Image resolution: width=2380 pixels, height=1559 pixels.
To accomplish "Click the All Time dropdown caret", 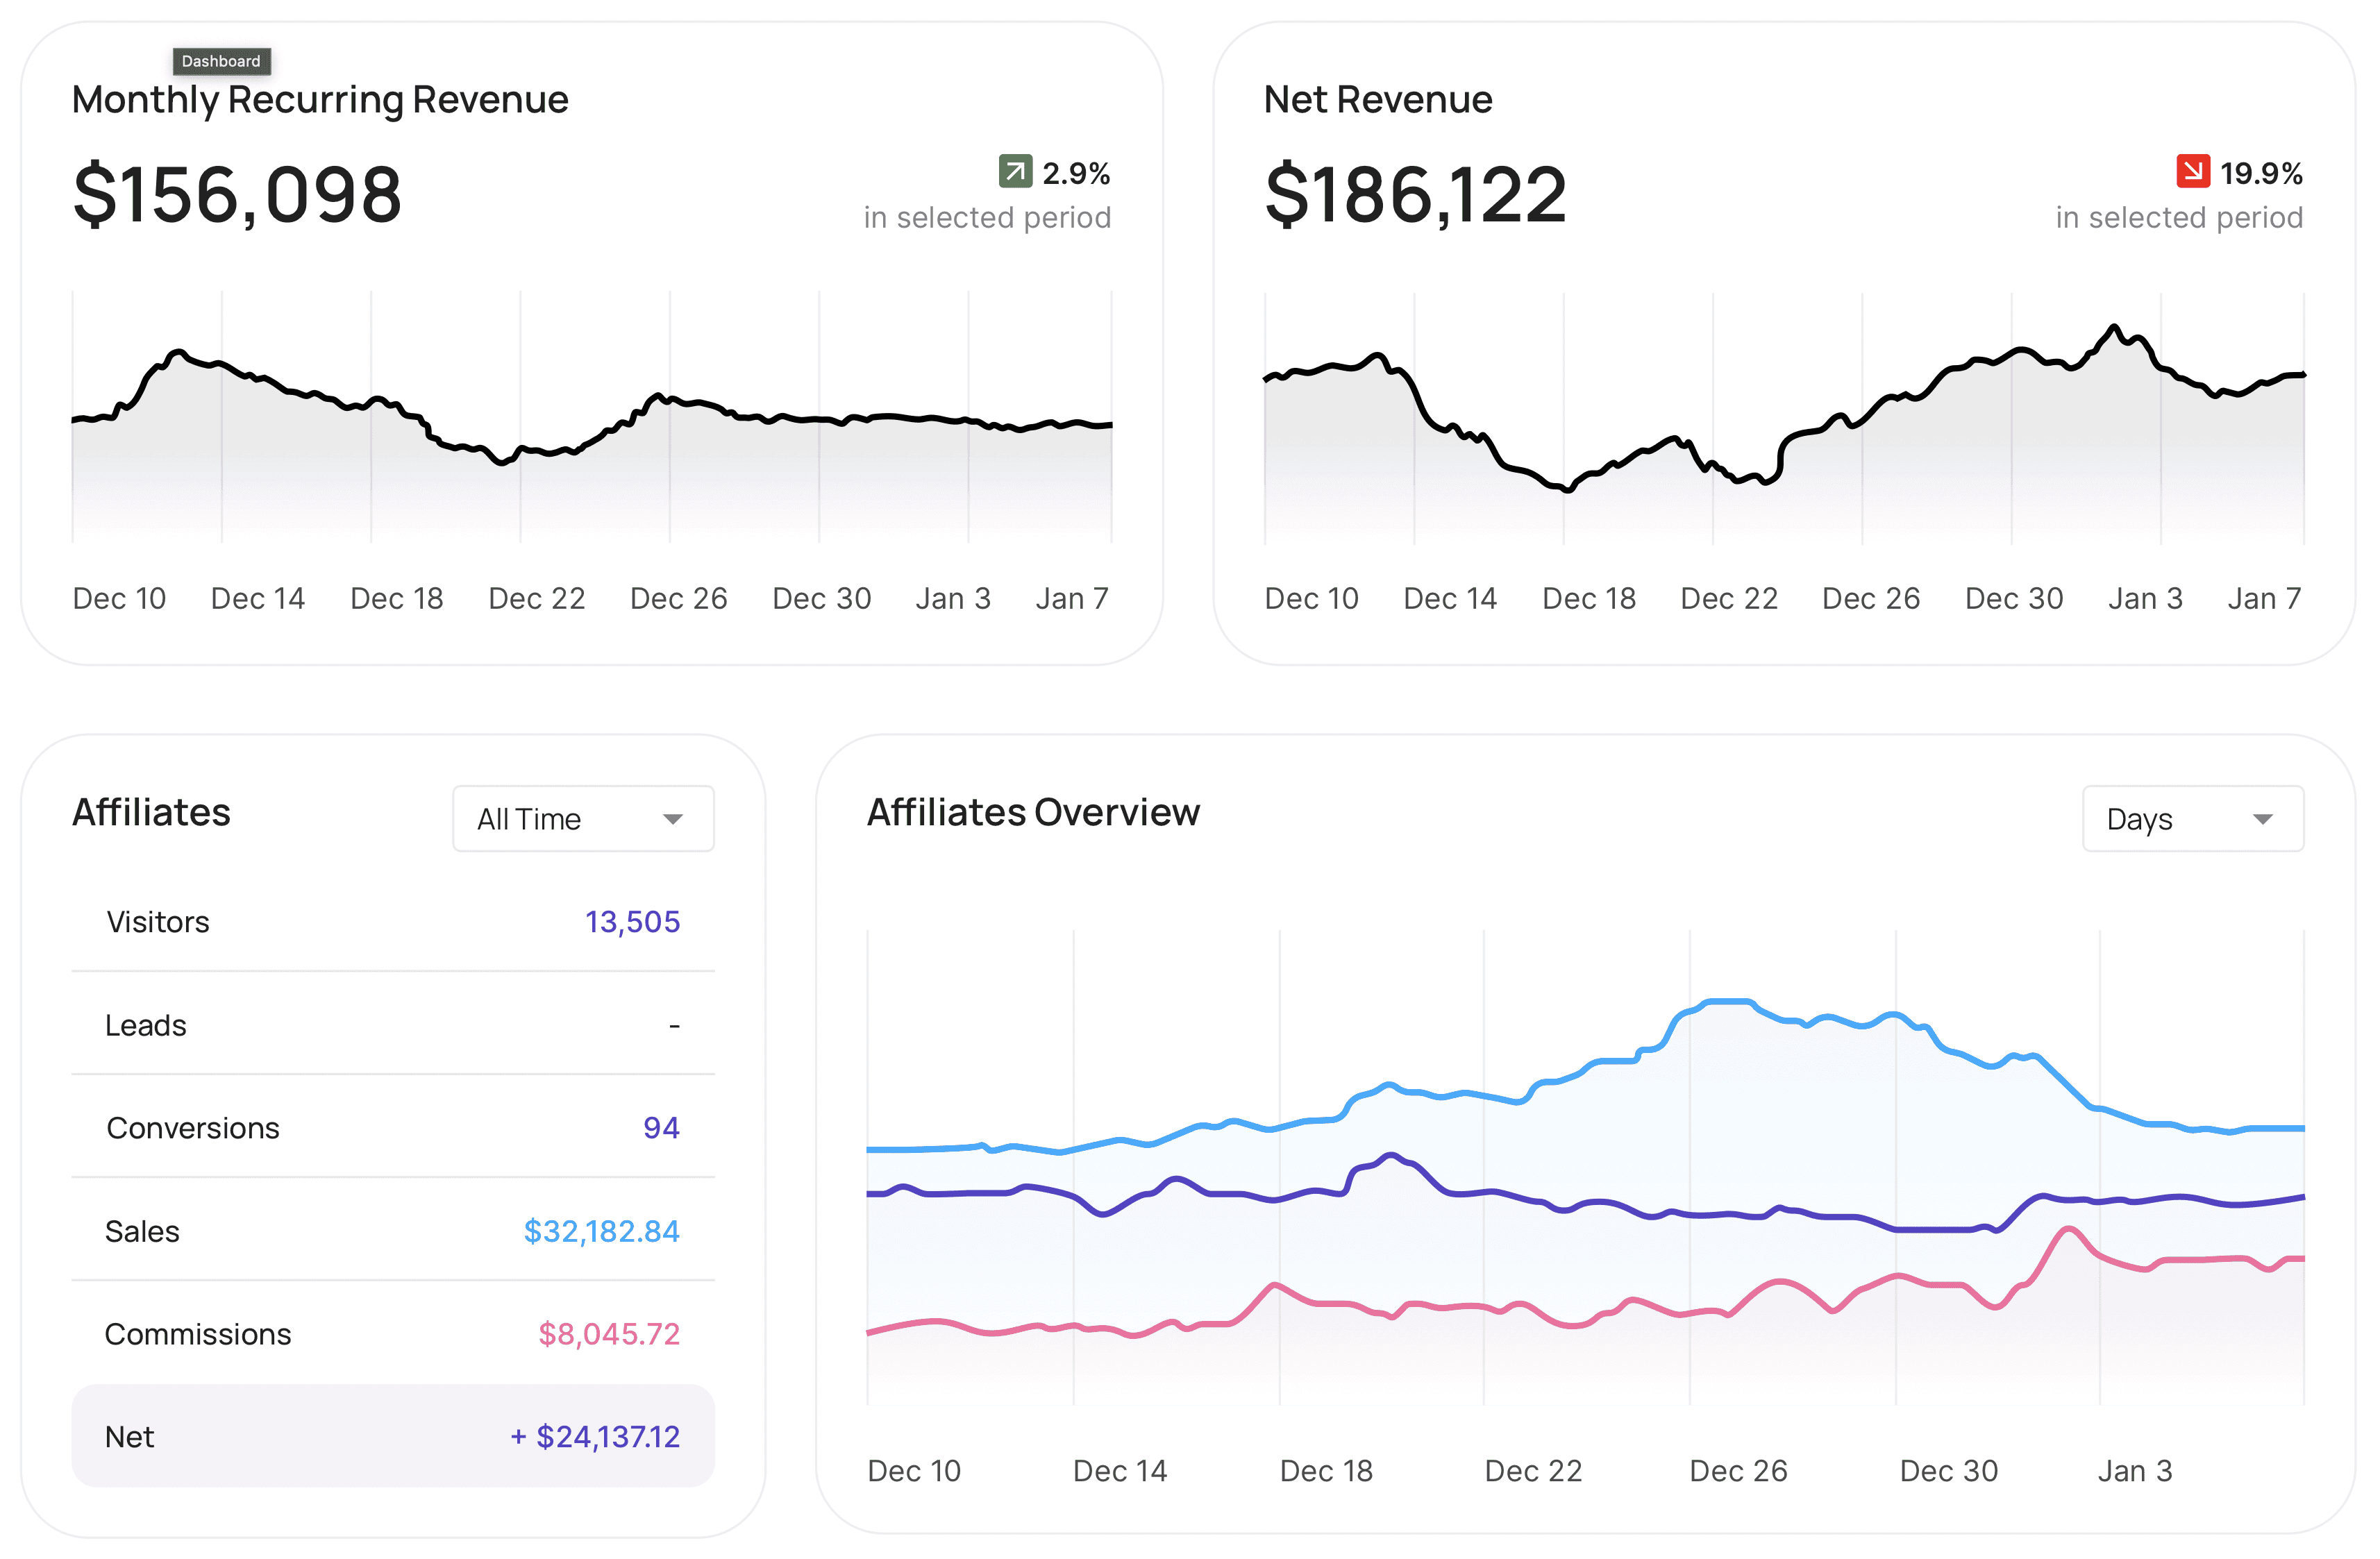I will 673,819.
